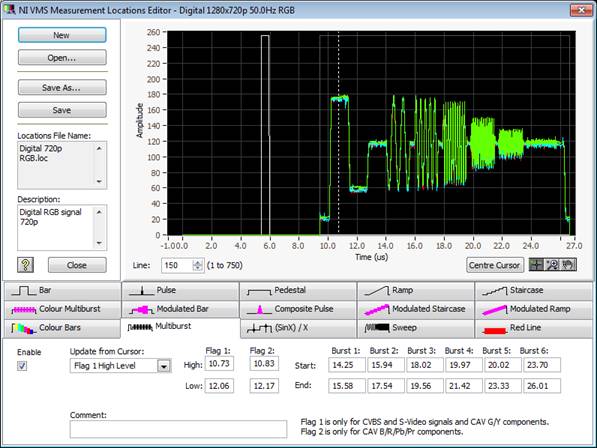Click the Close button in left panel
Screen dimensions: 597x448
coord(77,265)
